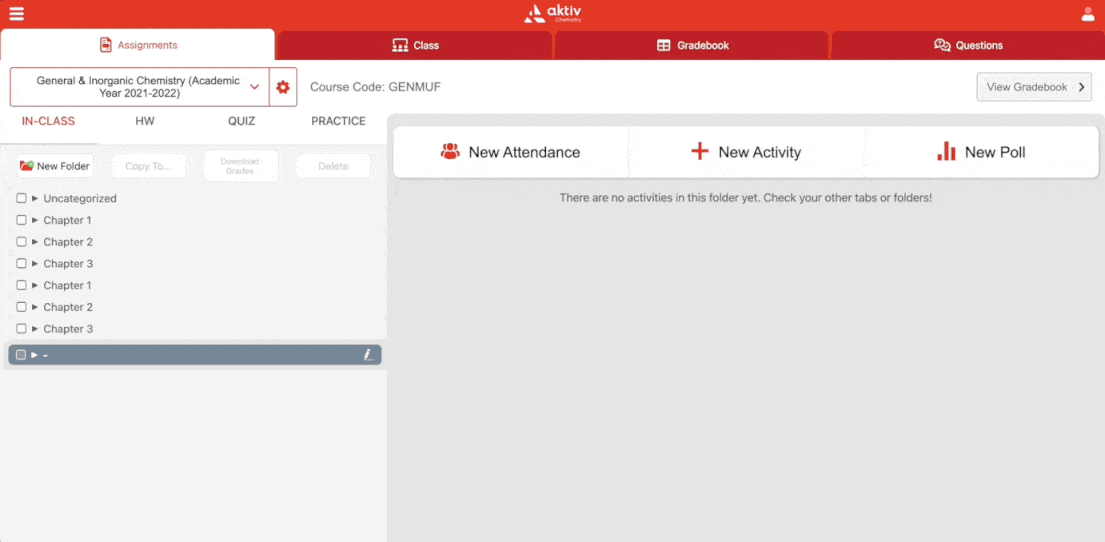Select the last Chapter 3 folder

point(68,329)
